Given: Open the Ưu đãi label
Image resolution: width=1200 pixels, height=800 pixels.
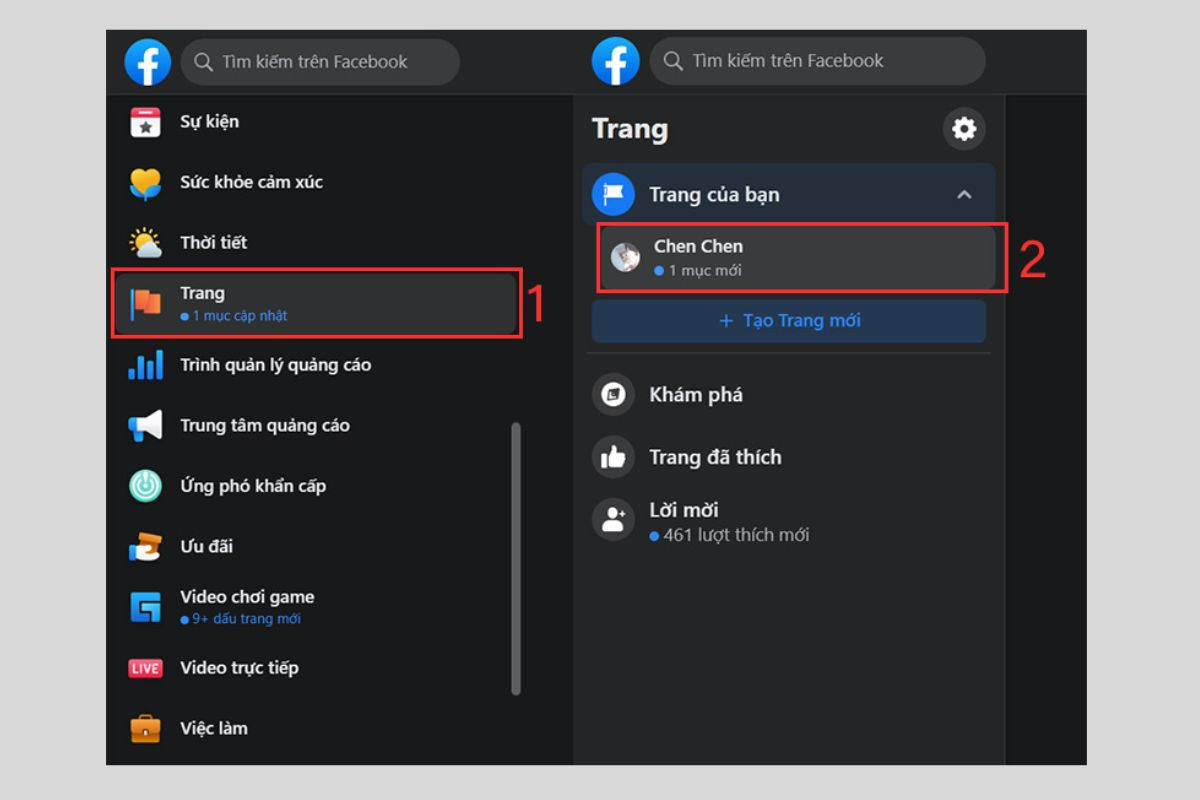Looking at the screenshot, I should 206,546.
